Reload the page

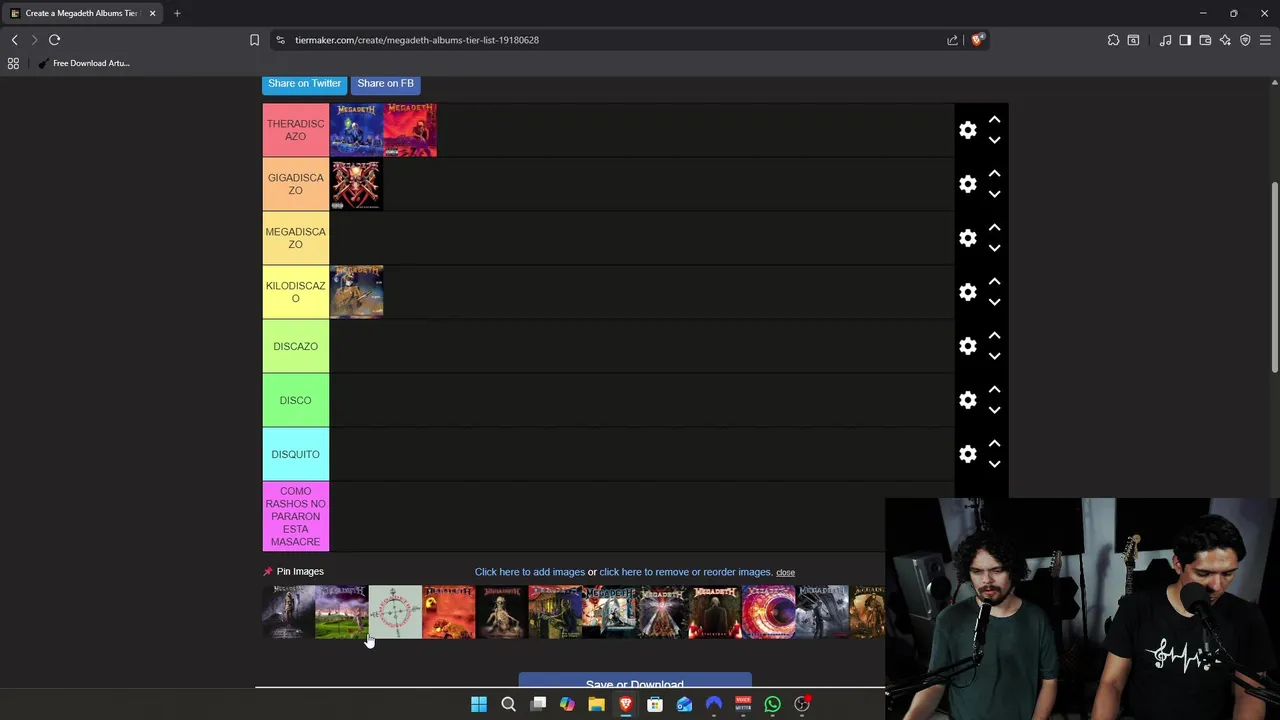(x=54, y=40)
